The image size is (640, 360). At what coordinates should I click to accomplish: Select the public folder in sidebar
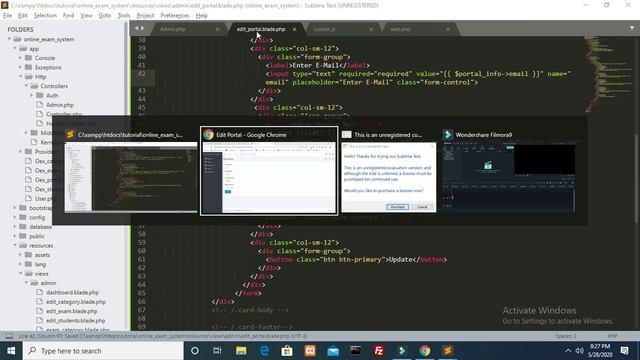click(37, 236)
